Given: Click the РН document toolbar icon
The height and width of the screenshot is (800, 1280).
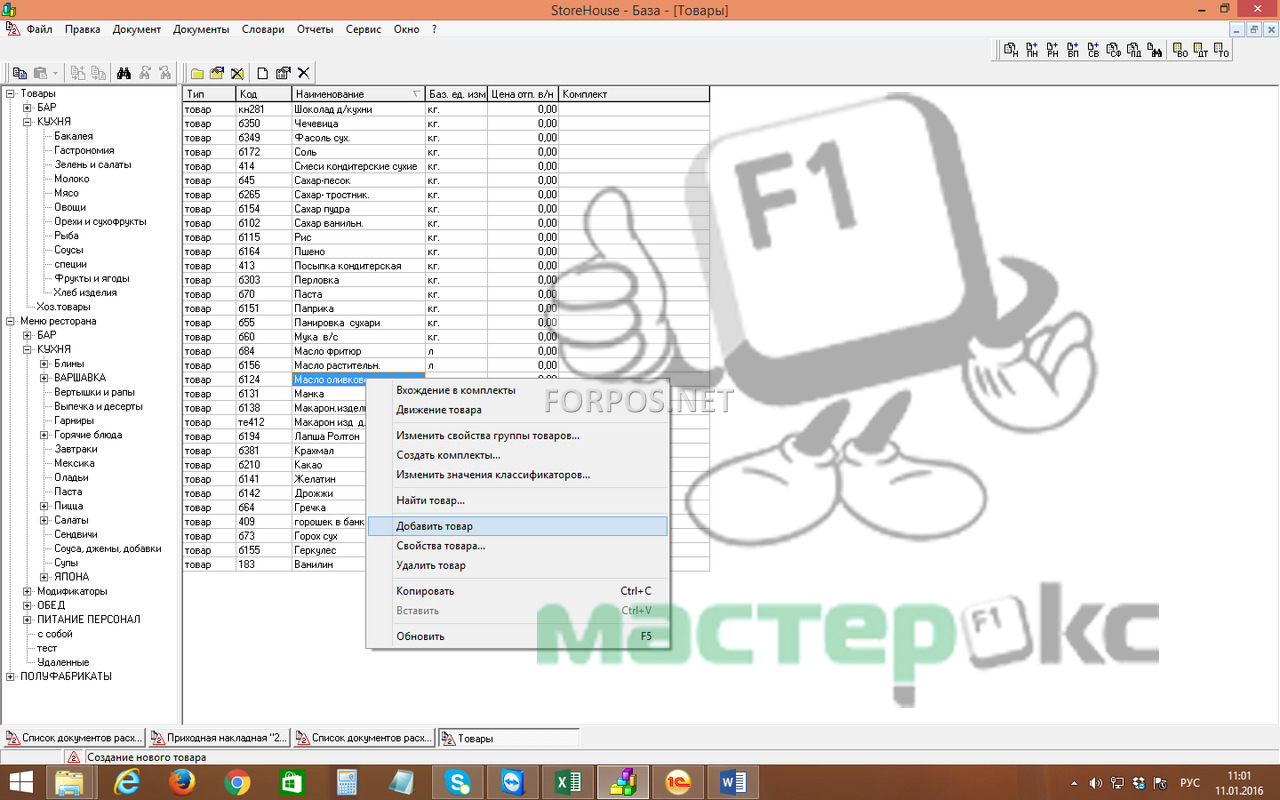Looking at the screenshot, I should (x=1052, y=49).
